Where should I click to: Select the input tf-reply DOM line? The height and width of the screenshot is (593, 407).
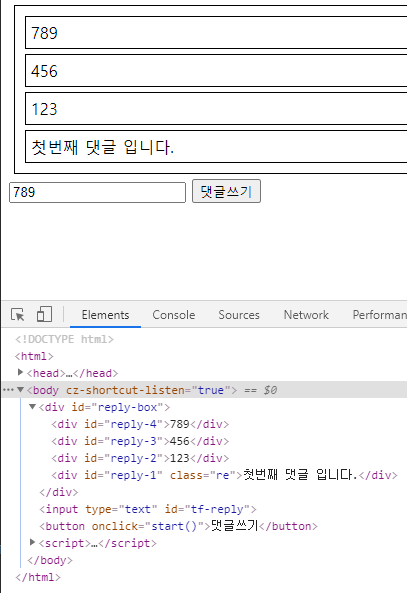click(x=148, y=509)
